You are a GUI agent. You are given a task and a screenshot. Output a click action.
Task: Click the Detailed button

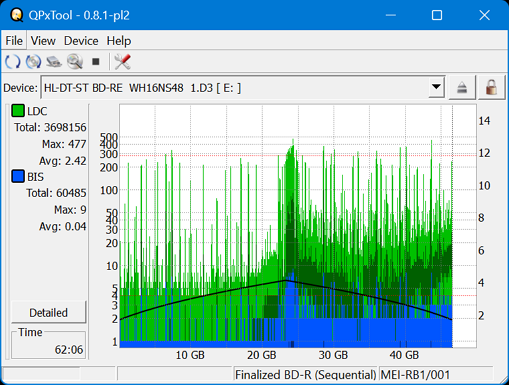tap(49, 313)
